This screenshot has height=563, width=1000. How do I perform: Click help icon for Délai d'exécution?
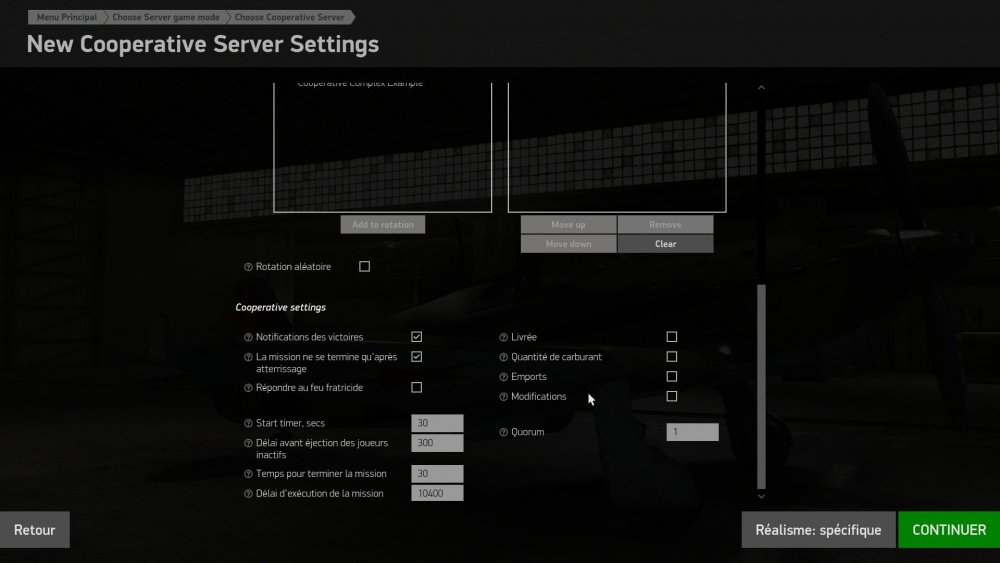pos(248,494)
